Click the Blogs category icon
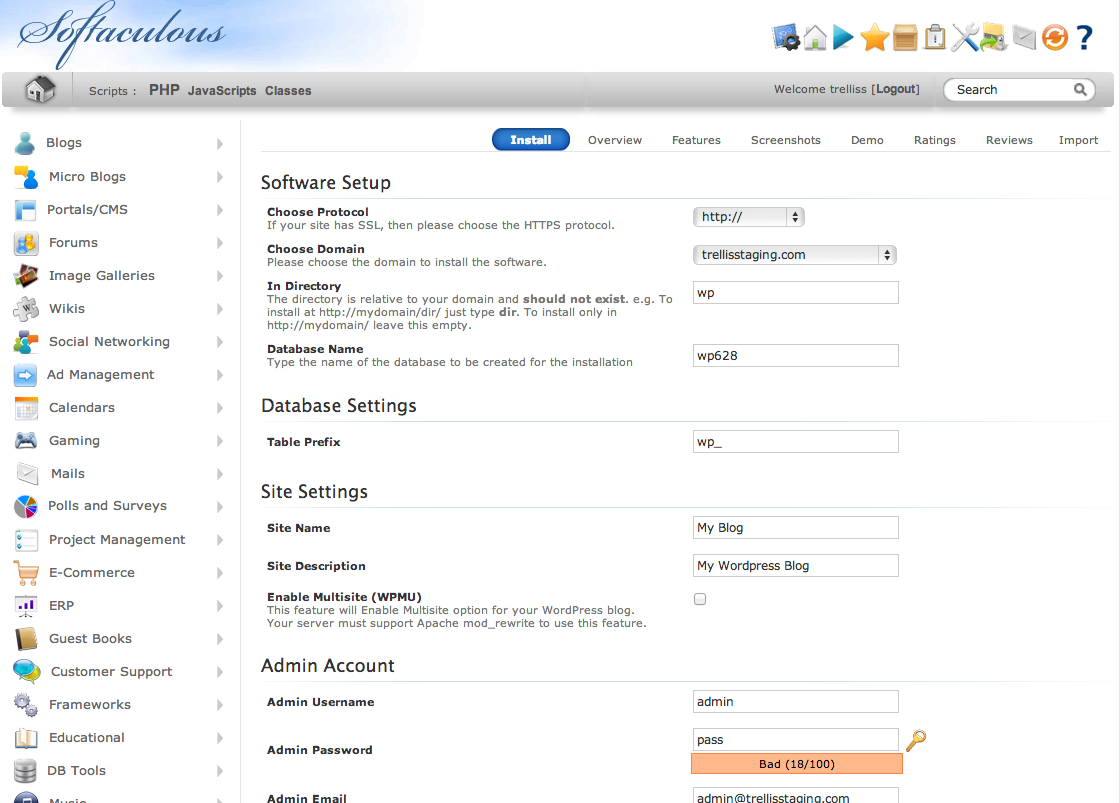The image size is (1120, 803). pyautogui.click(x=25, y=143)
